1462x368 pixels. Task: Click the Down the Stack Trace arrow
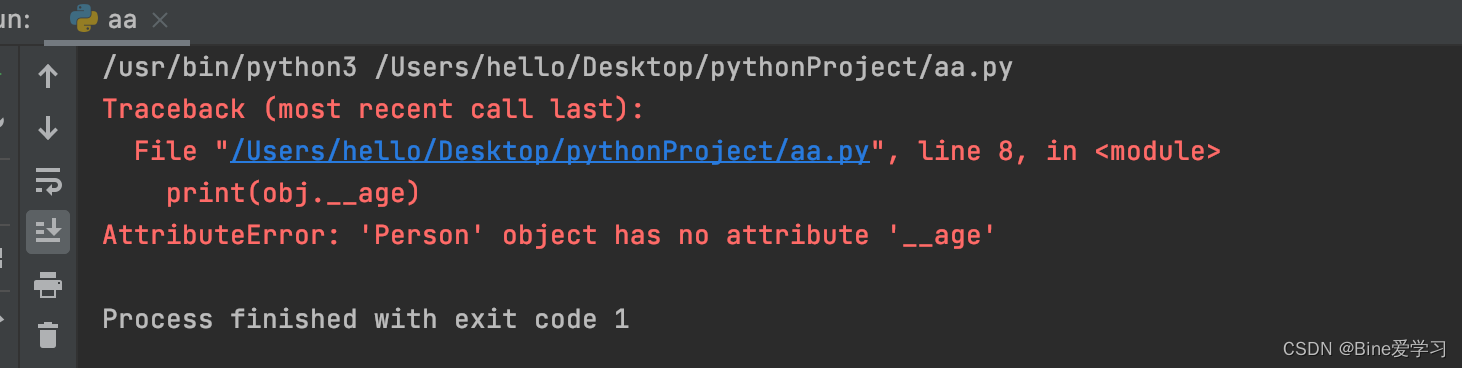coord(47,128)
